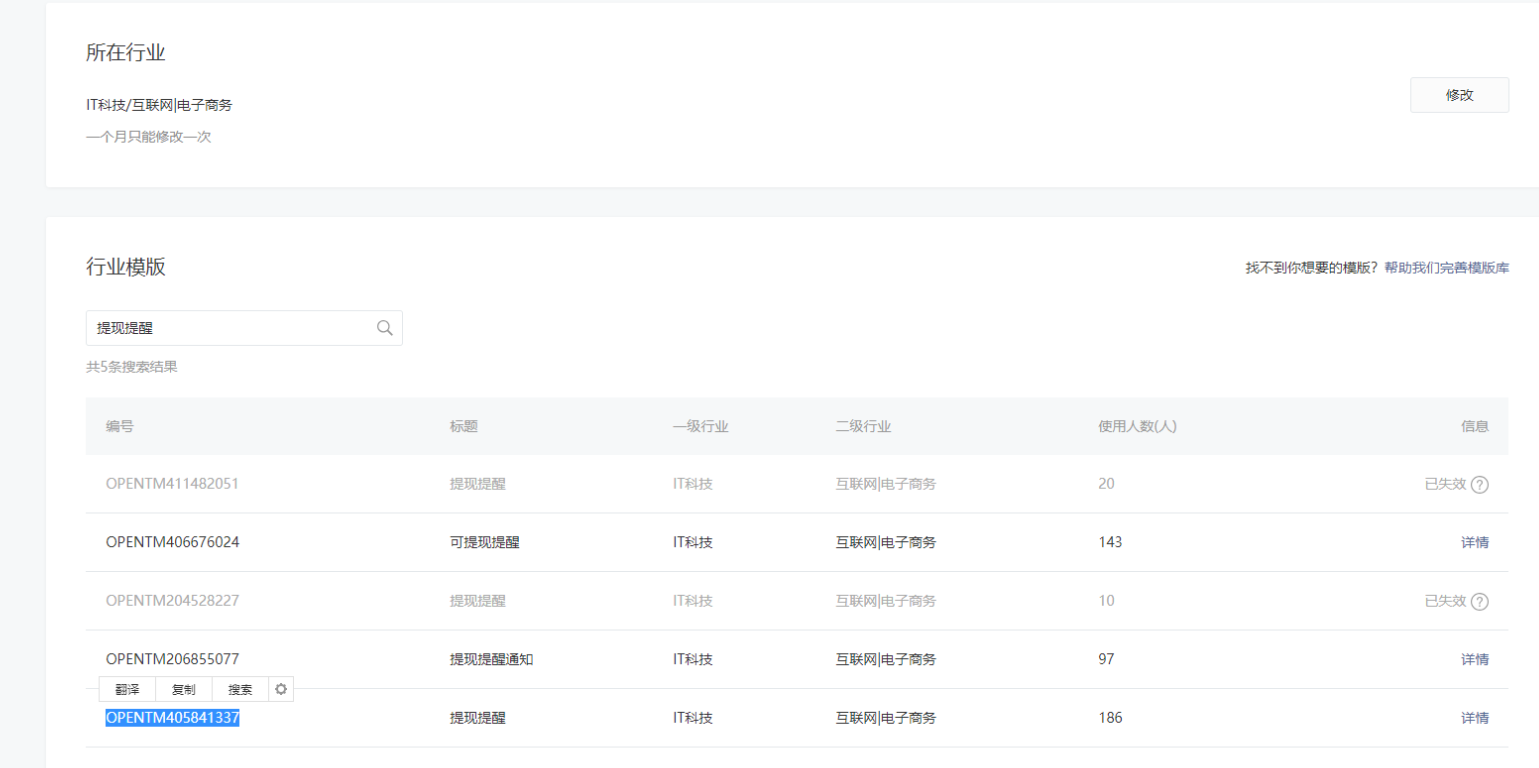
Task: Click template number OPENTM406676024
Action: click(x=172, y=542)
